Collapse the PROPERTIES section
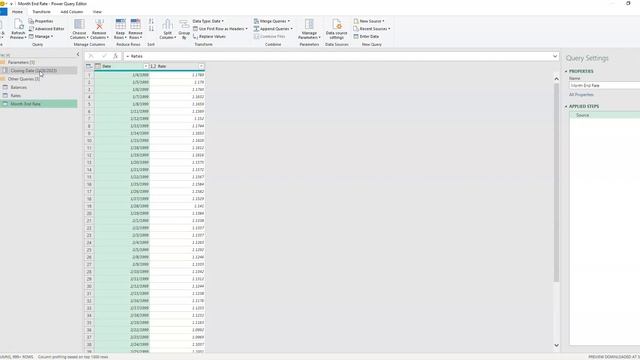 pyautogui.click(x=567, y=71)
